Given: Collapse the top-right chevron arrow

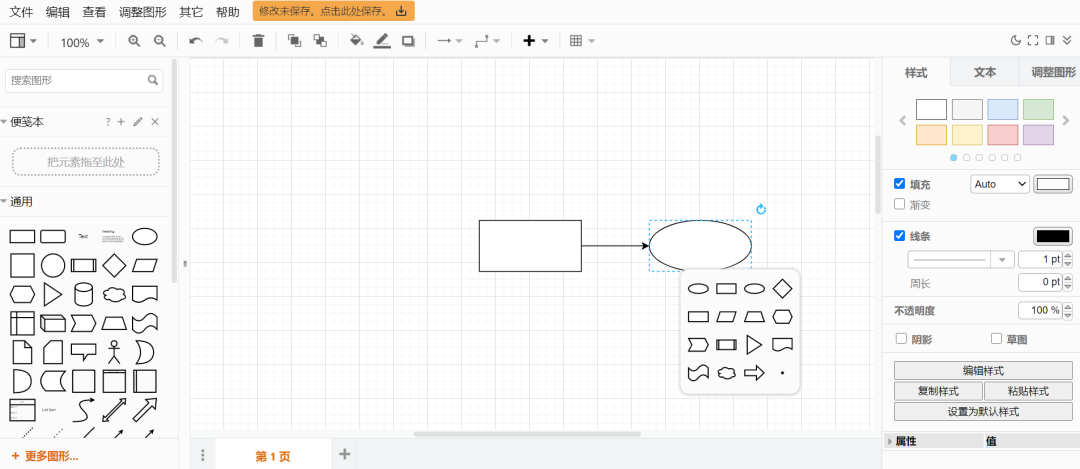Looking at the screenshot, I should coord(1068,41).
